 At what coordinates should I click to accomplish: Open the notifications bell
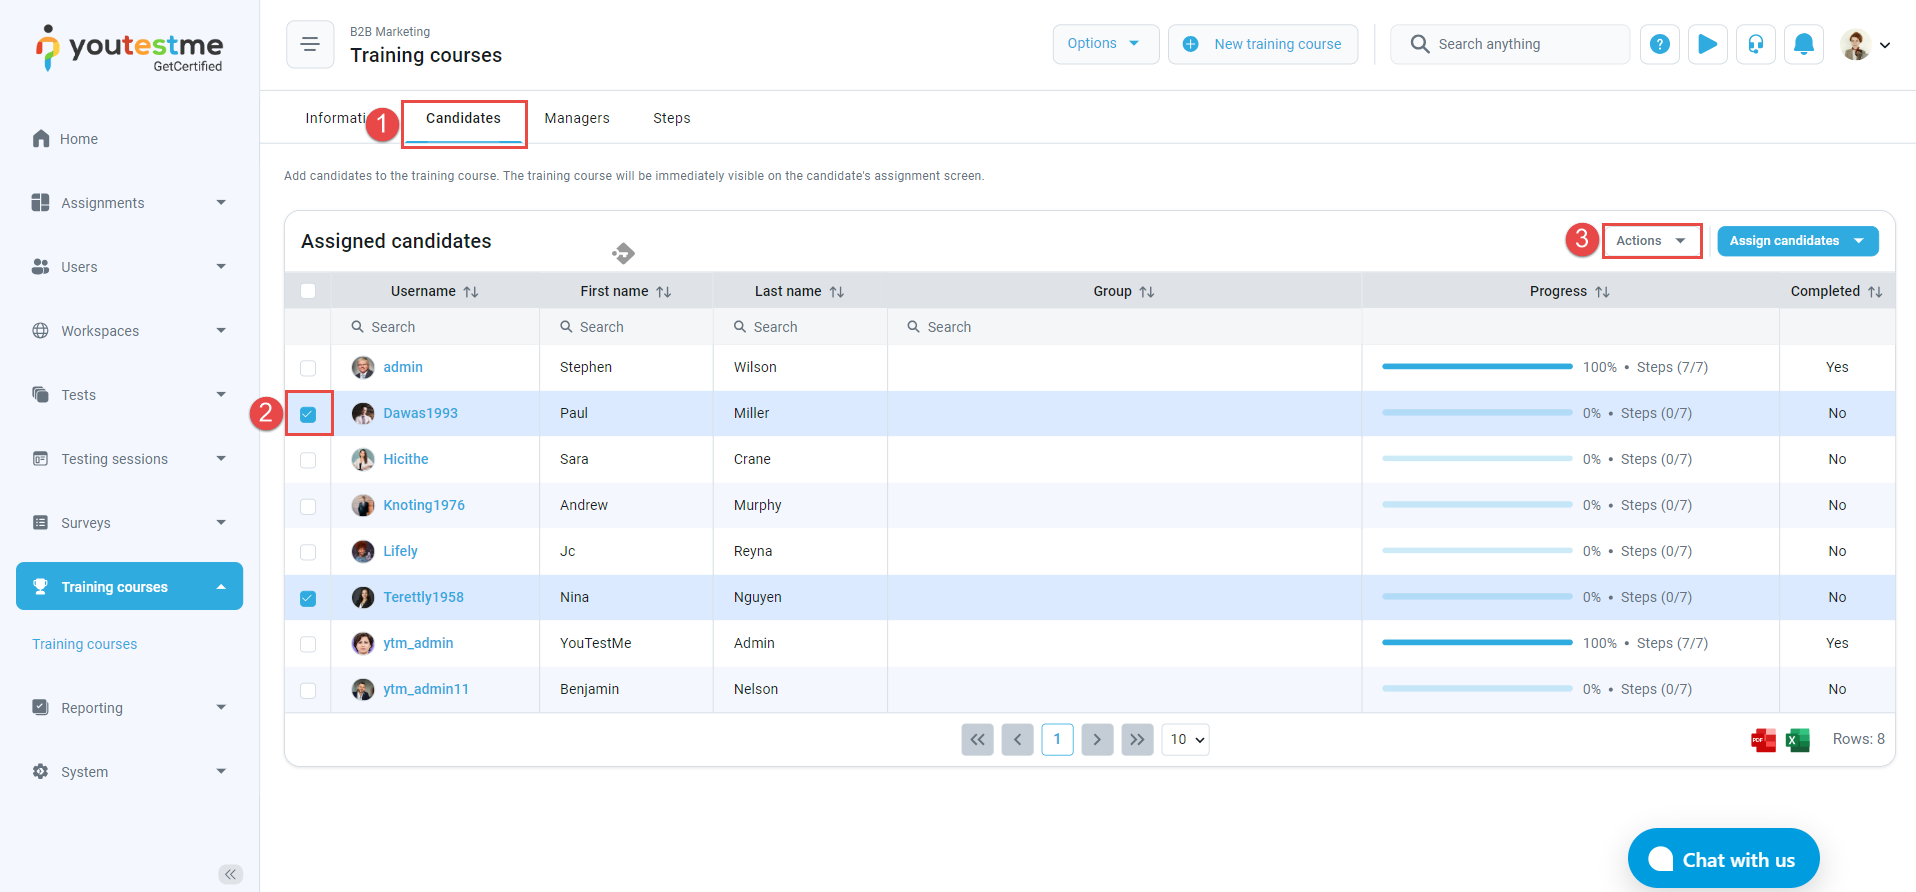coord(1803,44)
